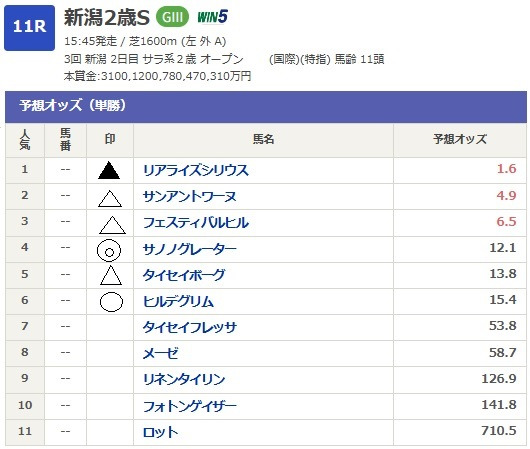Open the メーゼ horse link
Screen dimensions: 530x449
161,353
